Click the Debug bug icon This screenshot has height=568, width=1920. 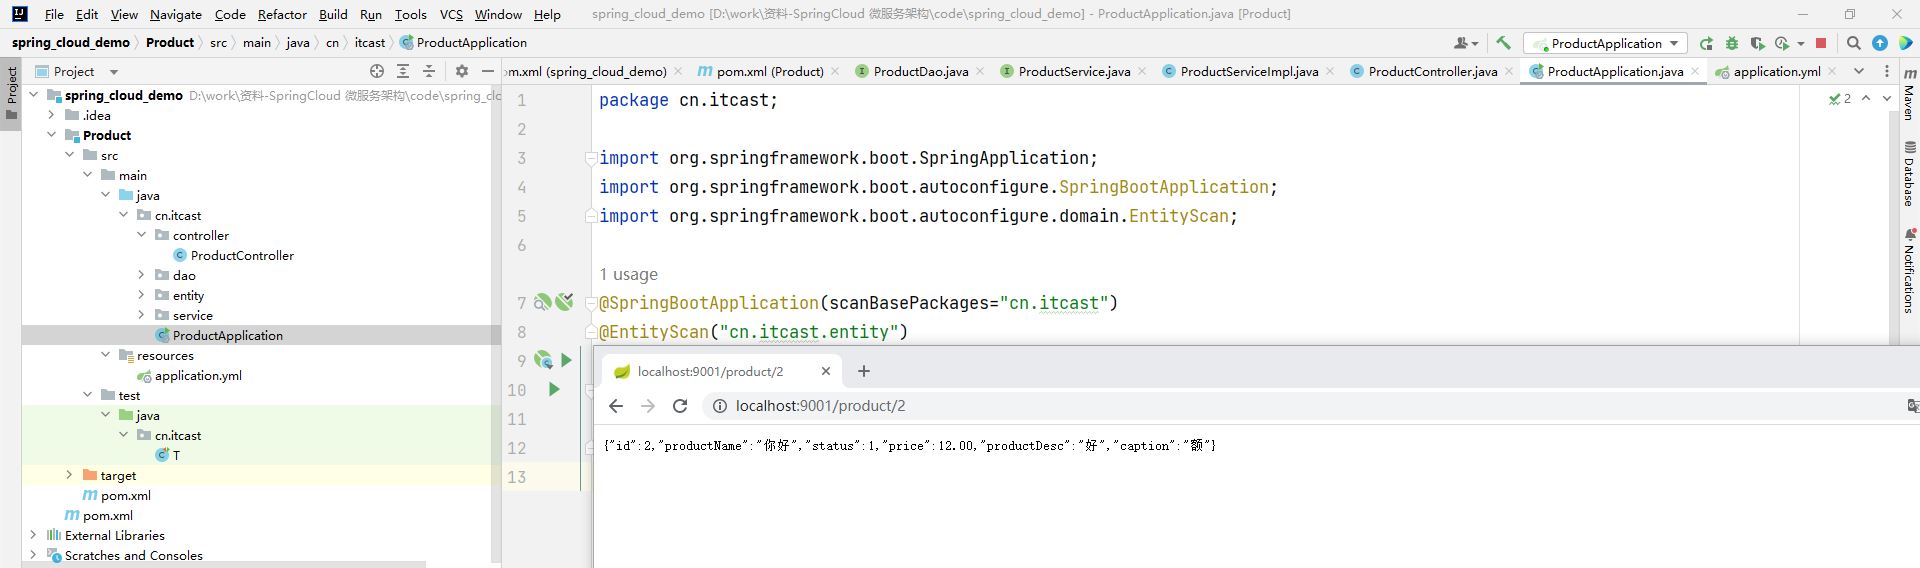(x=1732, y=43)
